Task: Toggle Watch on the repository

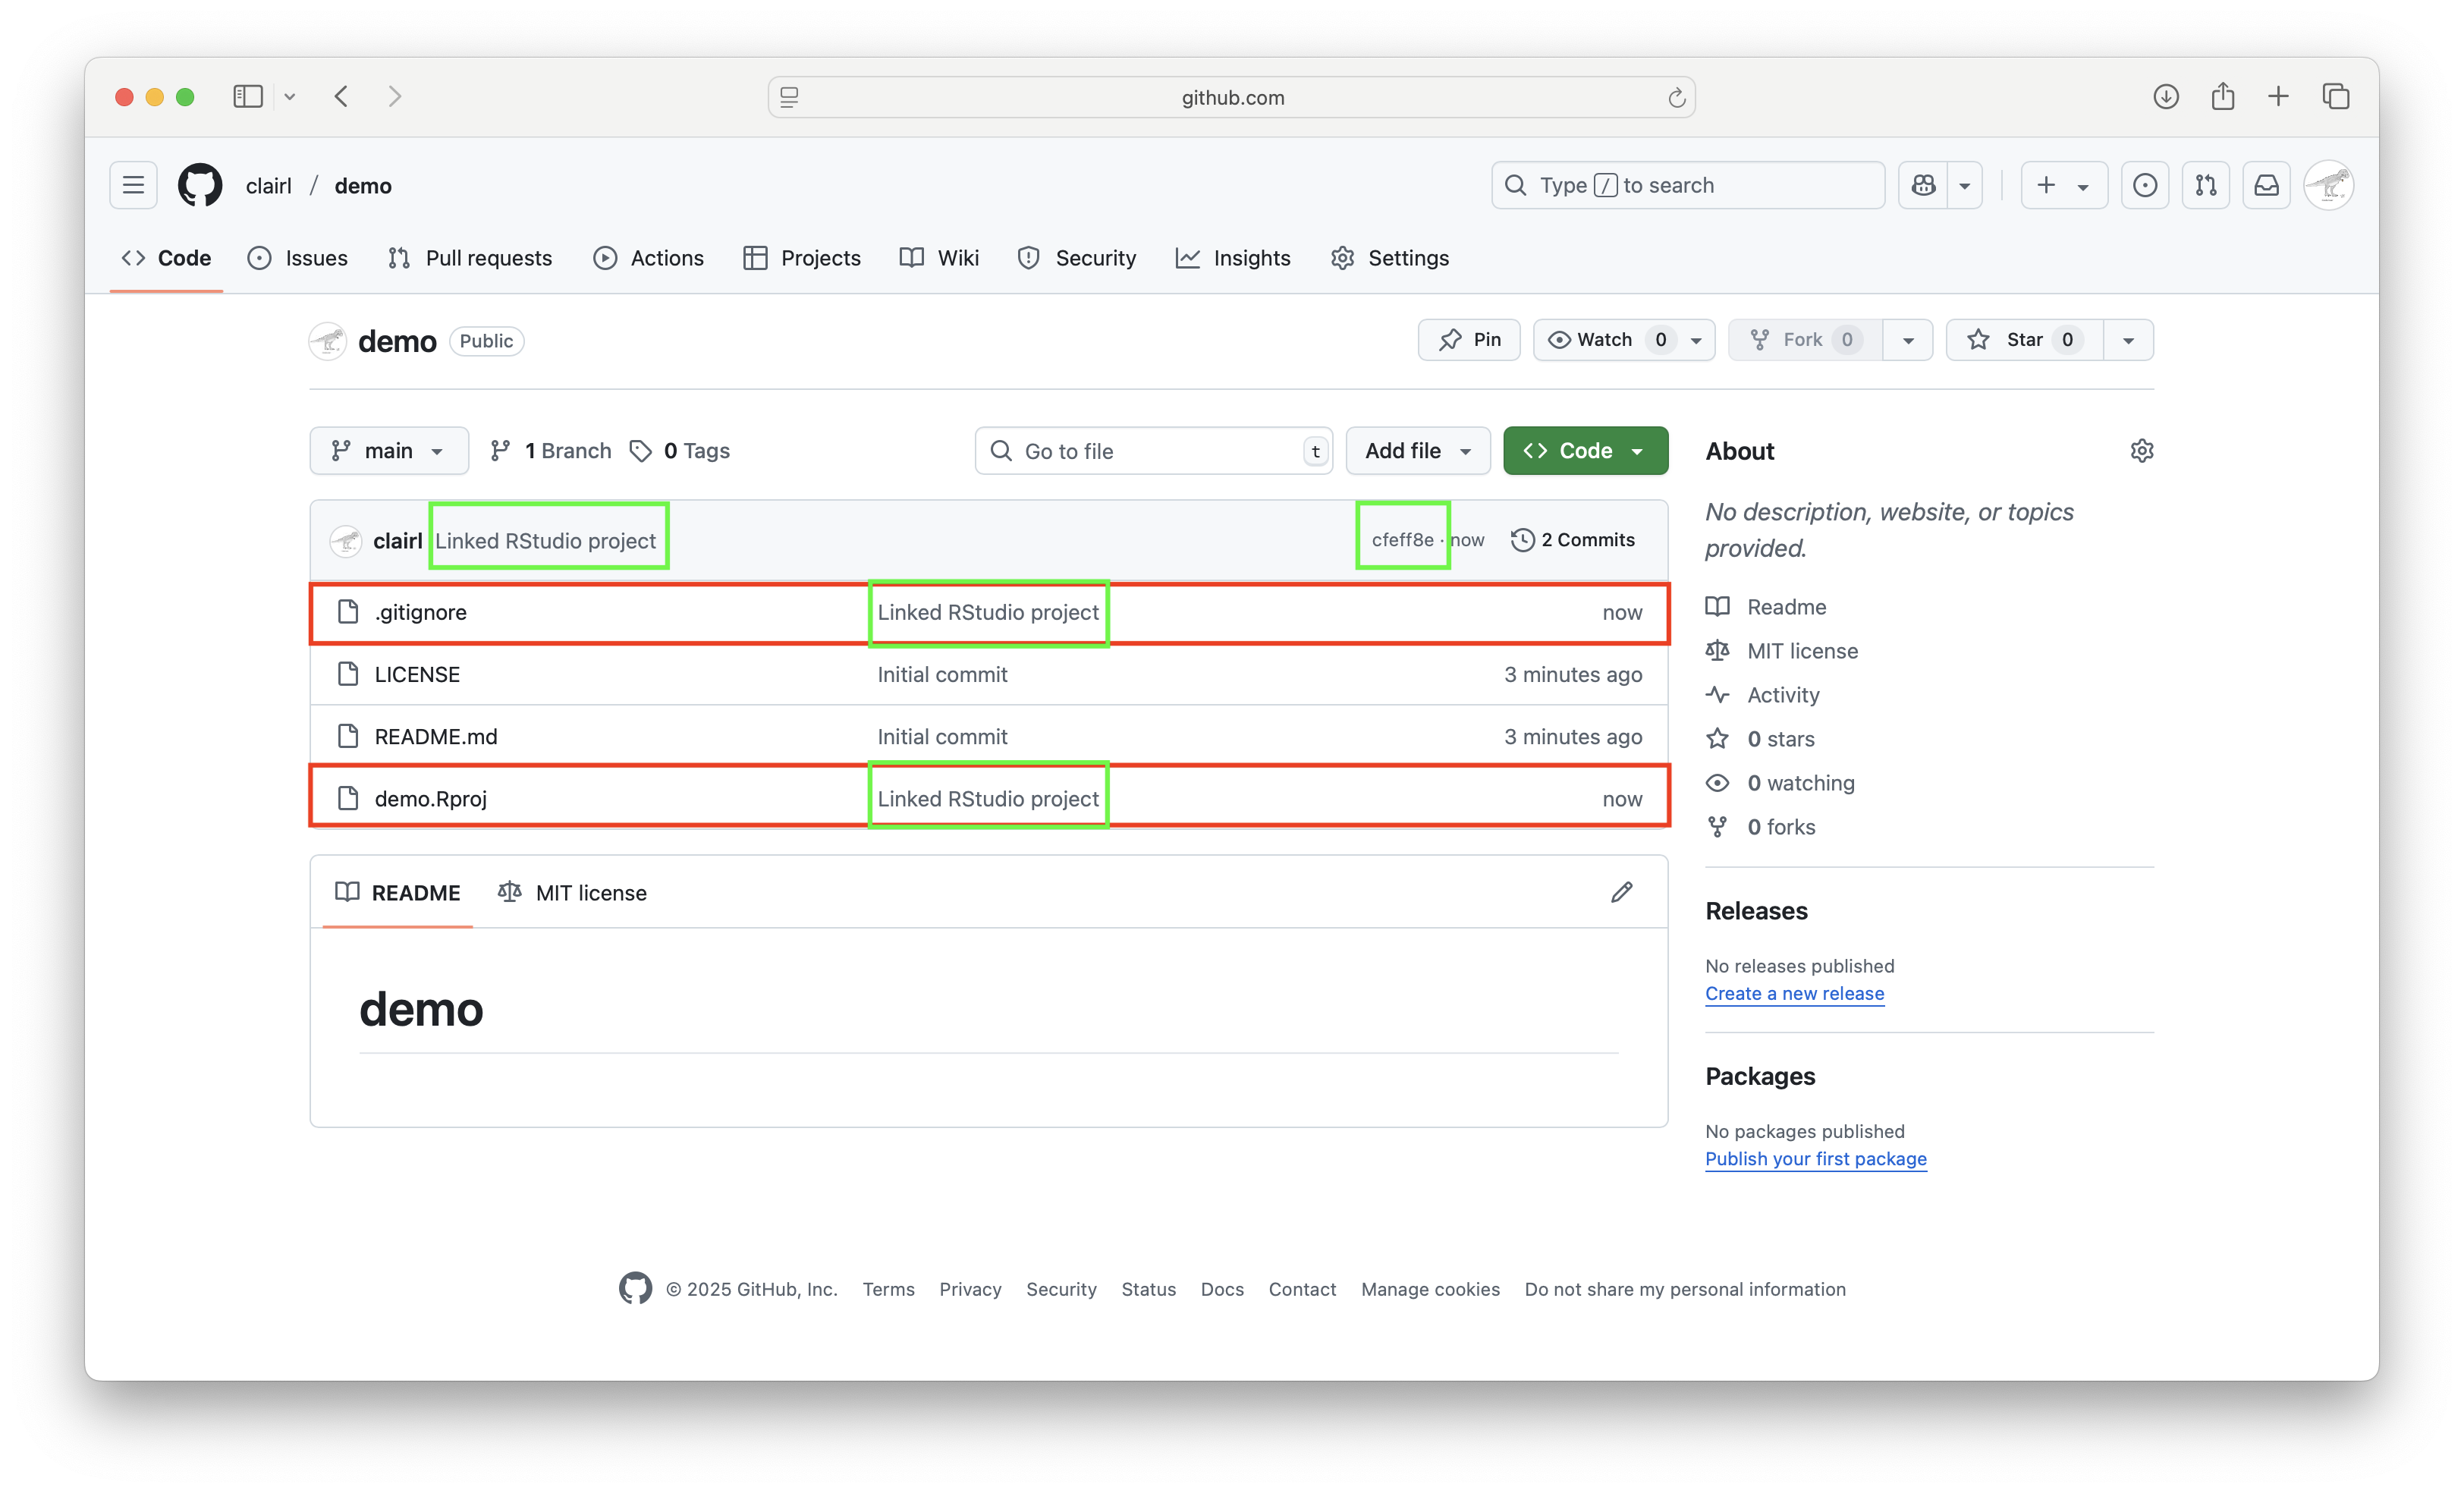Action: (1604, 340)
